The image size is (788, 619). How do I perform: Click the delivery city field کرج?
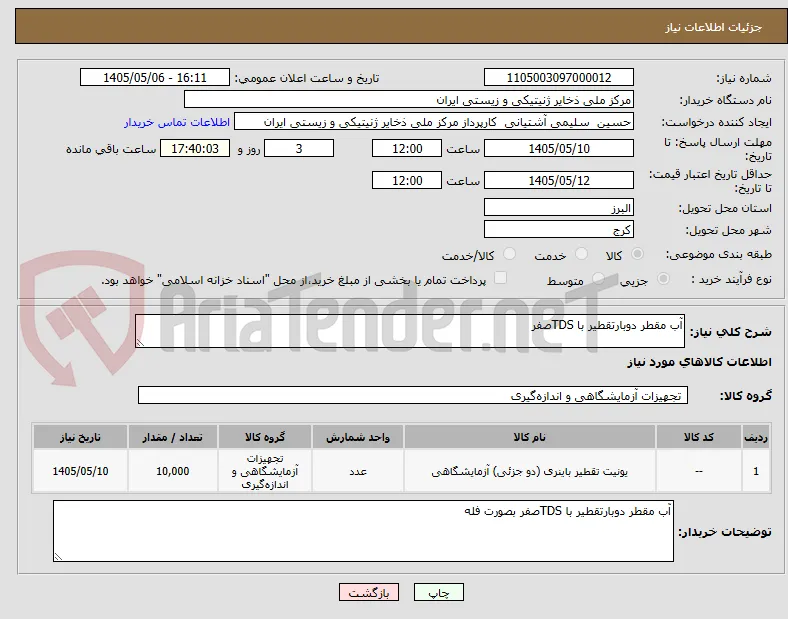(559, 229)
